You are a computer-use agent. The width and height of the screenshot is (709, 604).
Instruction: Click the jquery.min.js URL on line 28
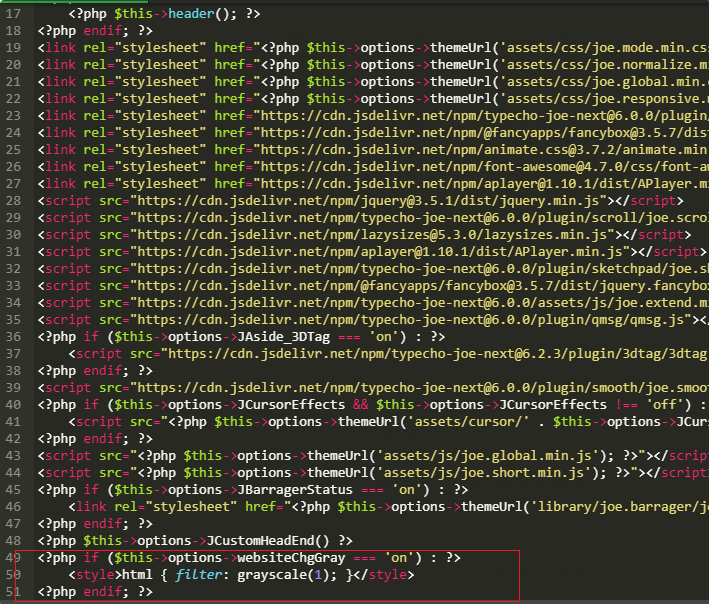click(368, 201)
